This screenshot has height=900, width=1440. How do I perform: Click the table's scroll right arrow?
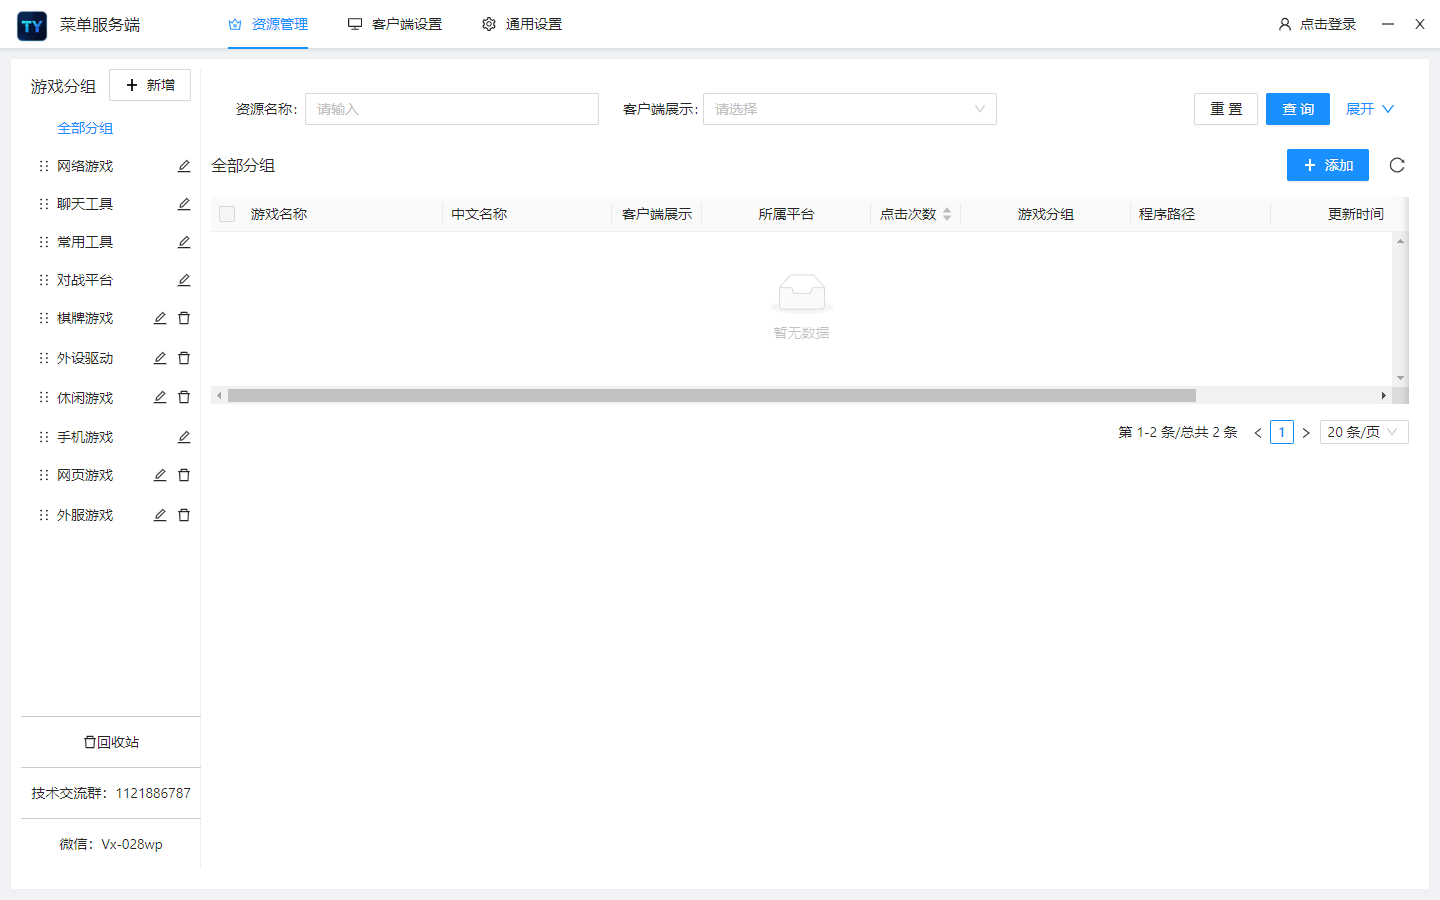point(1383,395)
